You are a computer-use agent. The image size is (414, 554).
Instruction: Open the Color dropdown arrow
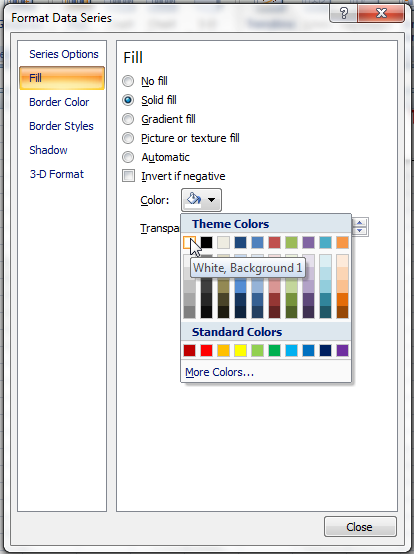[212, 200]
